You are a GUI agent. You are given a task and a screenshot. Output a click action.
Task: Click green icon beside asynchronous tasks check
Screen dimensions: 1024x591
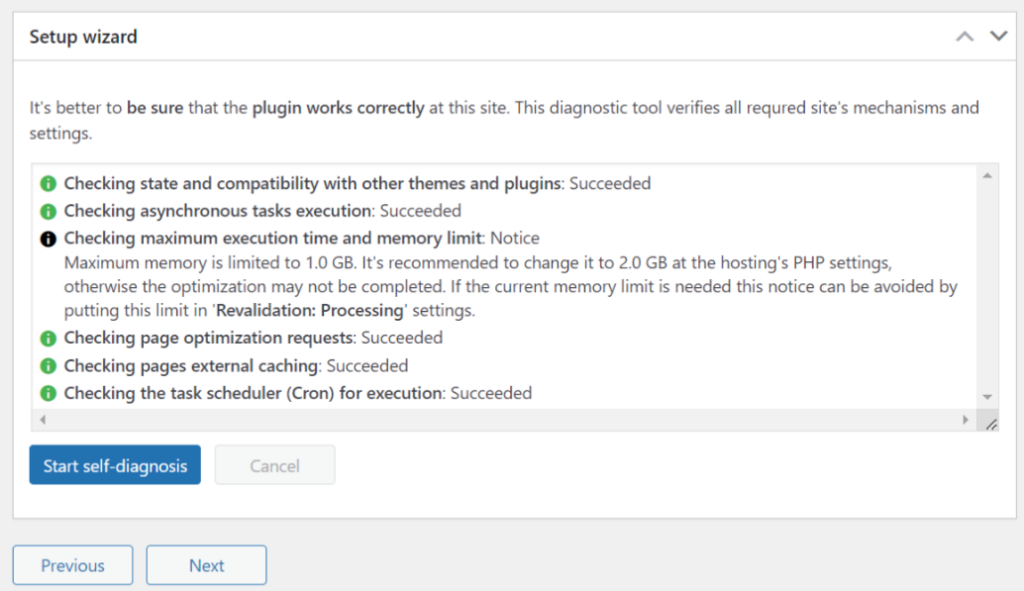[x=48, y=212]
